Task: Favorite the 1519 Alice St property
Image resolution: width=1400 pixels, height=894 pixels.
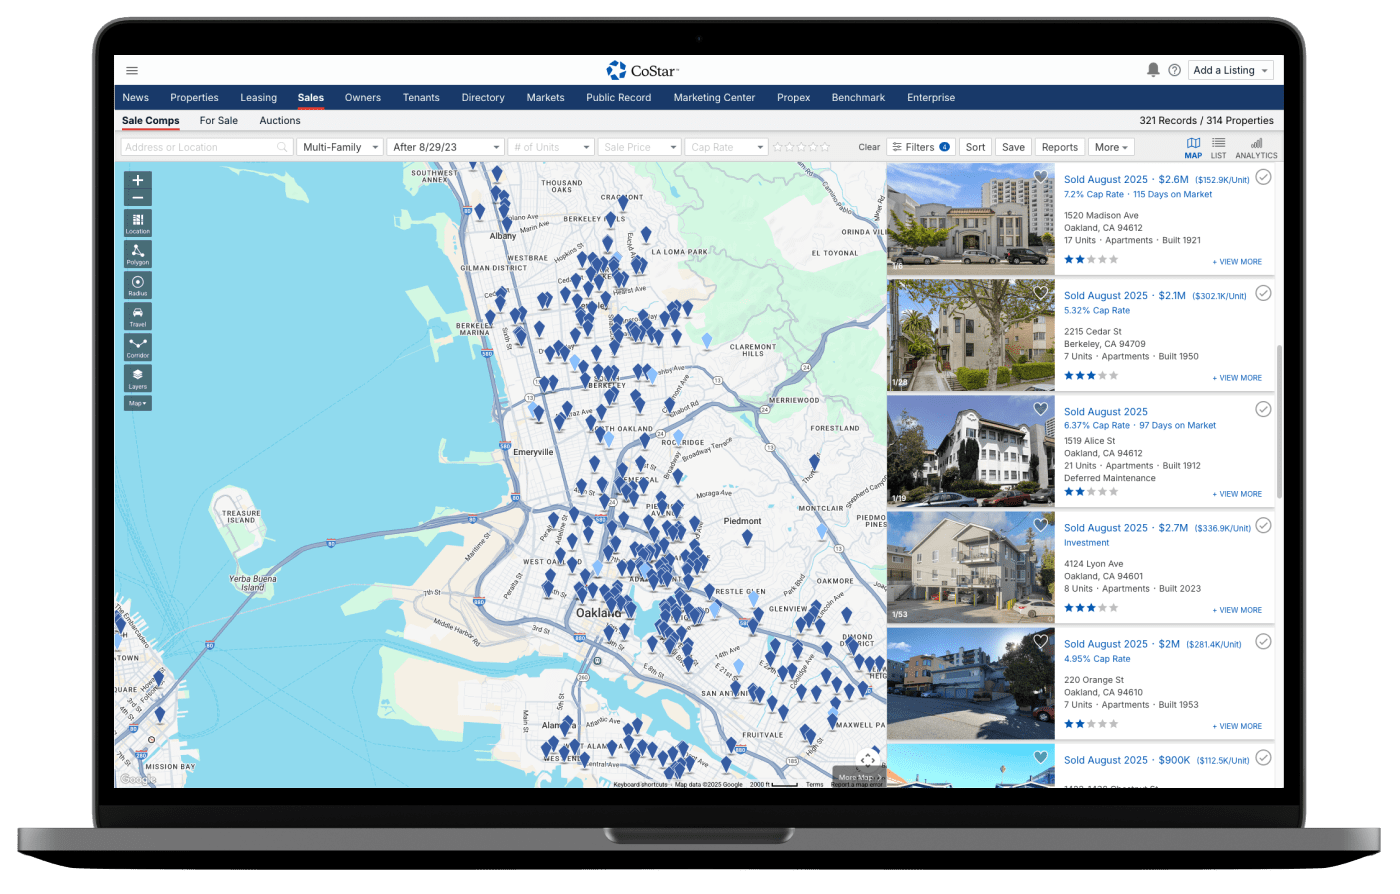Action: click(1040, 409)
